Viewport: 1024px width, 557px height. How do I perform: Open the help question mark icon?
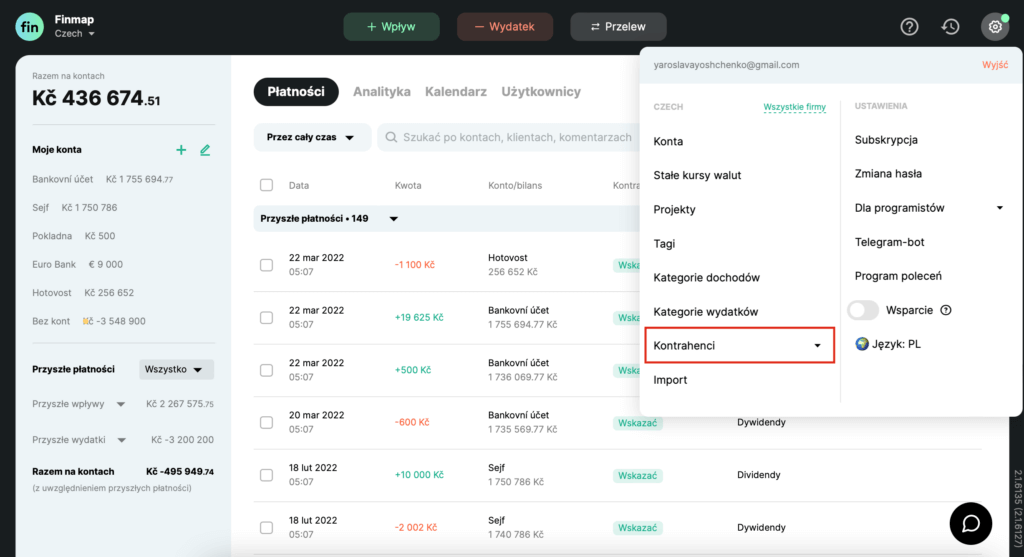[909, 27]
